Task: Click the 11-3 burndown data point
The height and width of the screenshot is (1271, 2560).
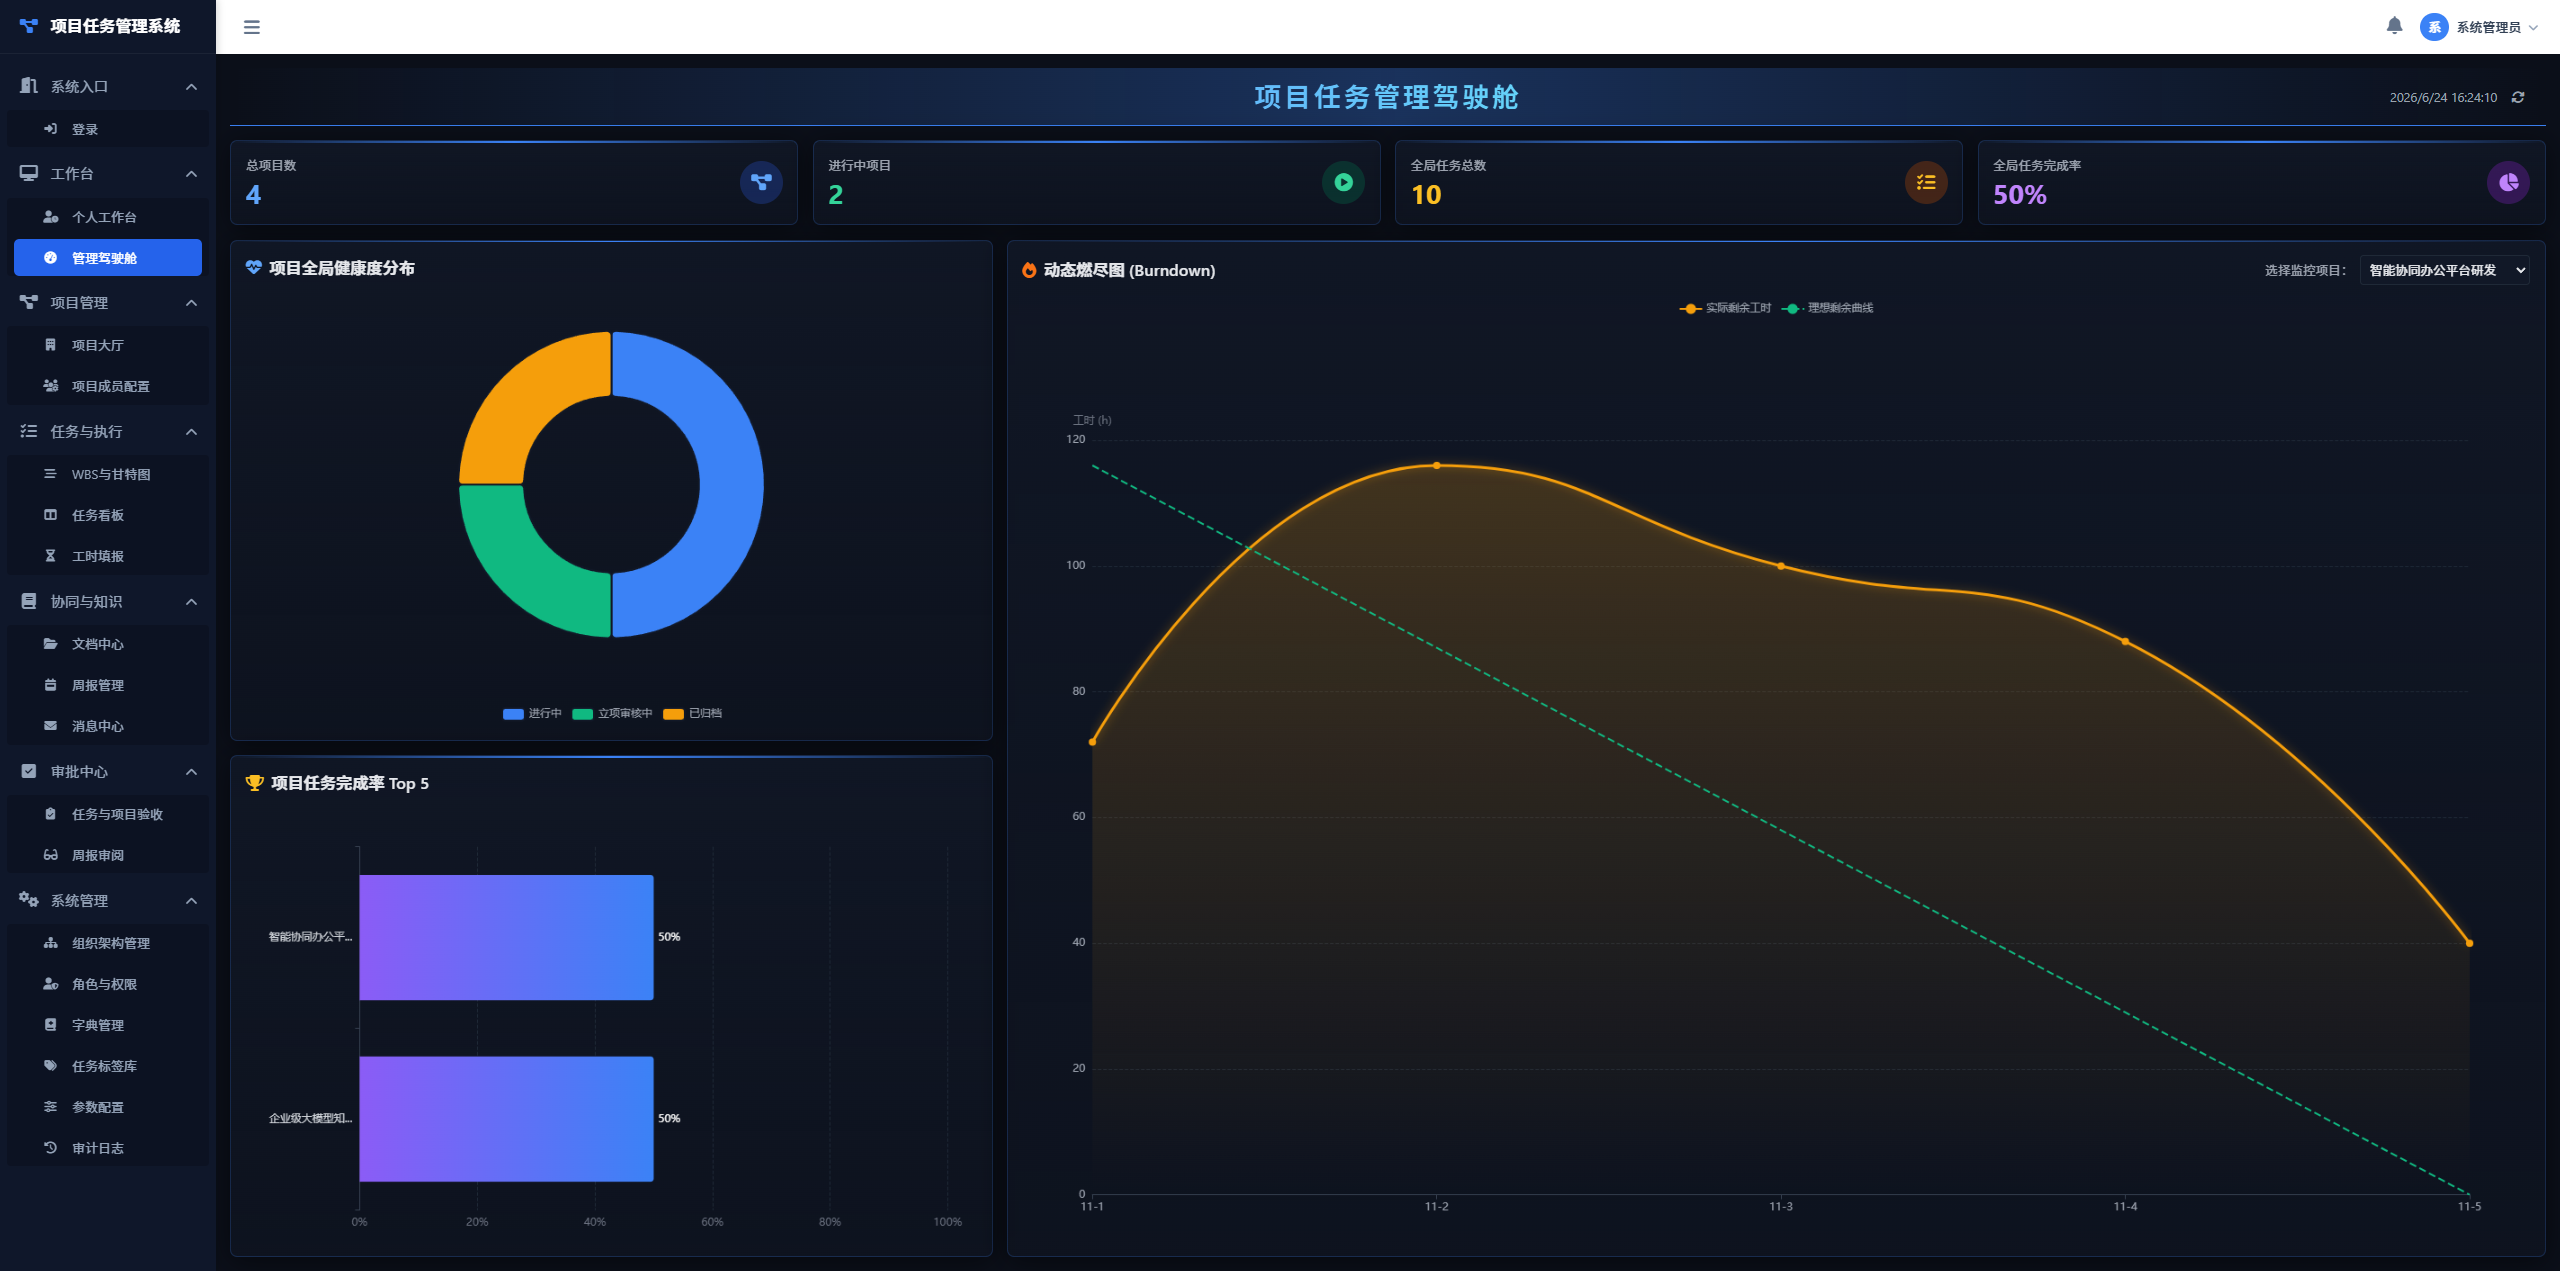Action: pyautogui.click(x=1781, y=566)
